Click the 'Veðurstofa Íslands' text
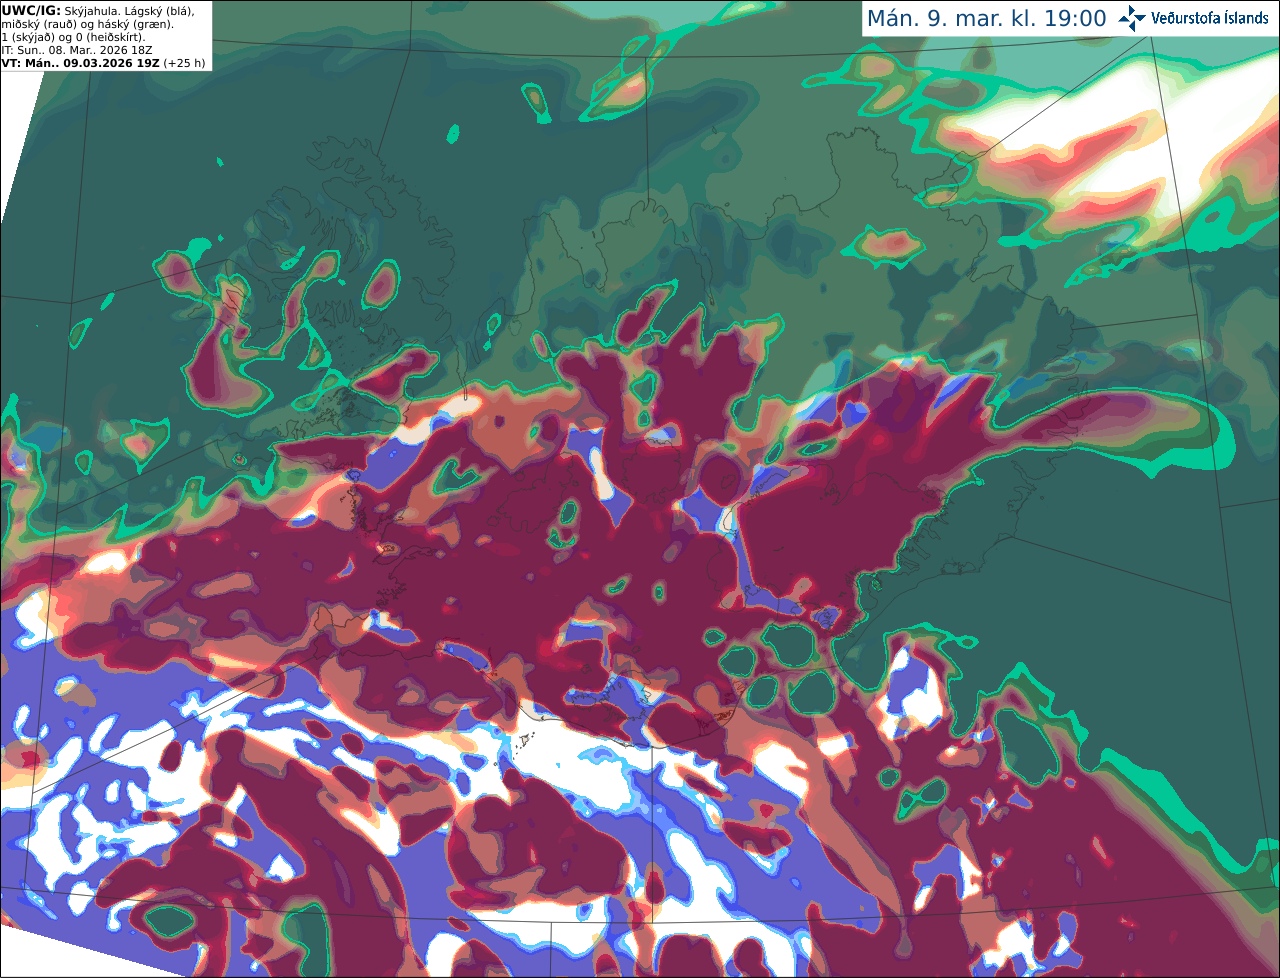The width and height of the screenshot is (1280, 978). click(x=1209, y=18)
